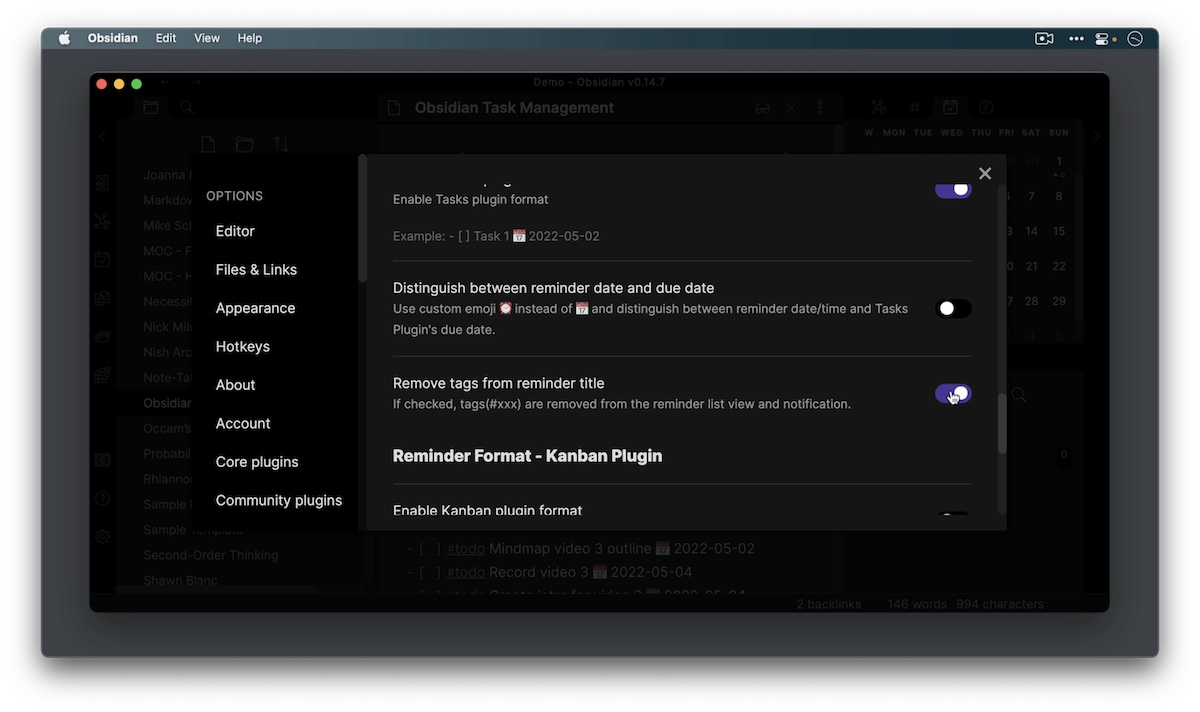
Task: Collapse the left sidebar with the arrow
Action: coord(102,137)
